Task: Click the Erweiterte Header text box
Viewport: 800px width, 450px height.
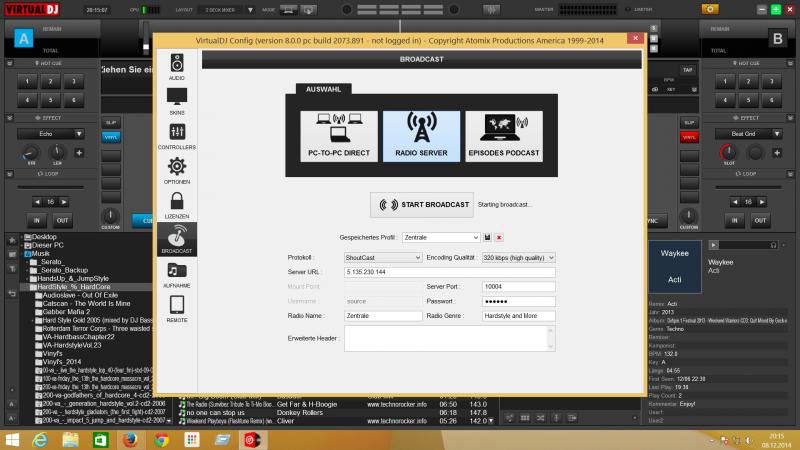Action: pyautogui.click(x=449, y=338)
